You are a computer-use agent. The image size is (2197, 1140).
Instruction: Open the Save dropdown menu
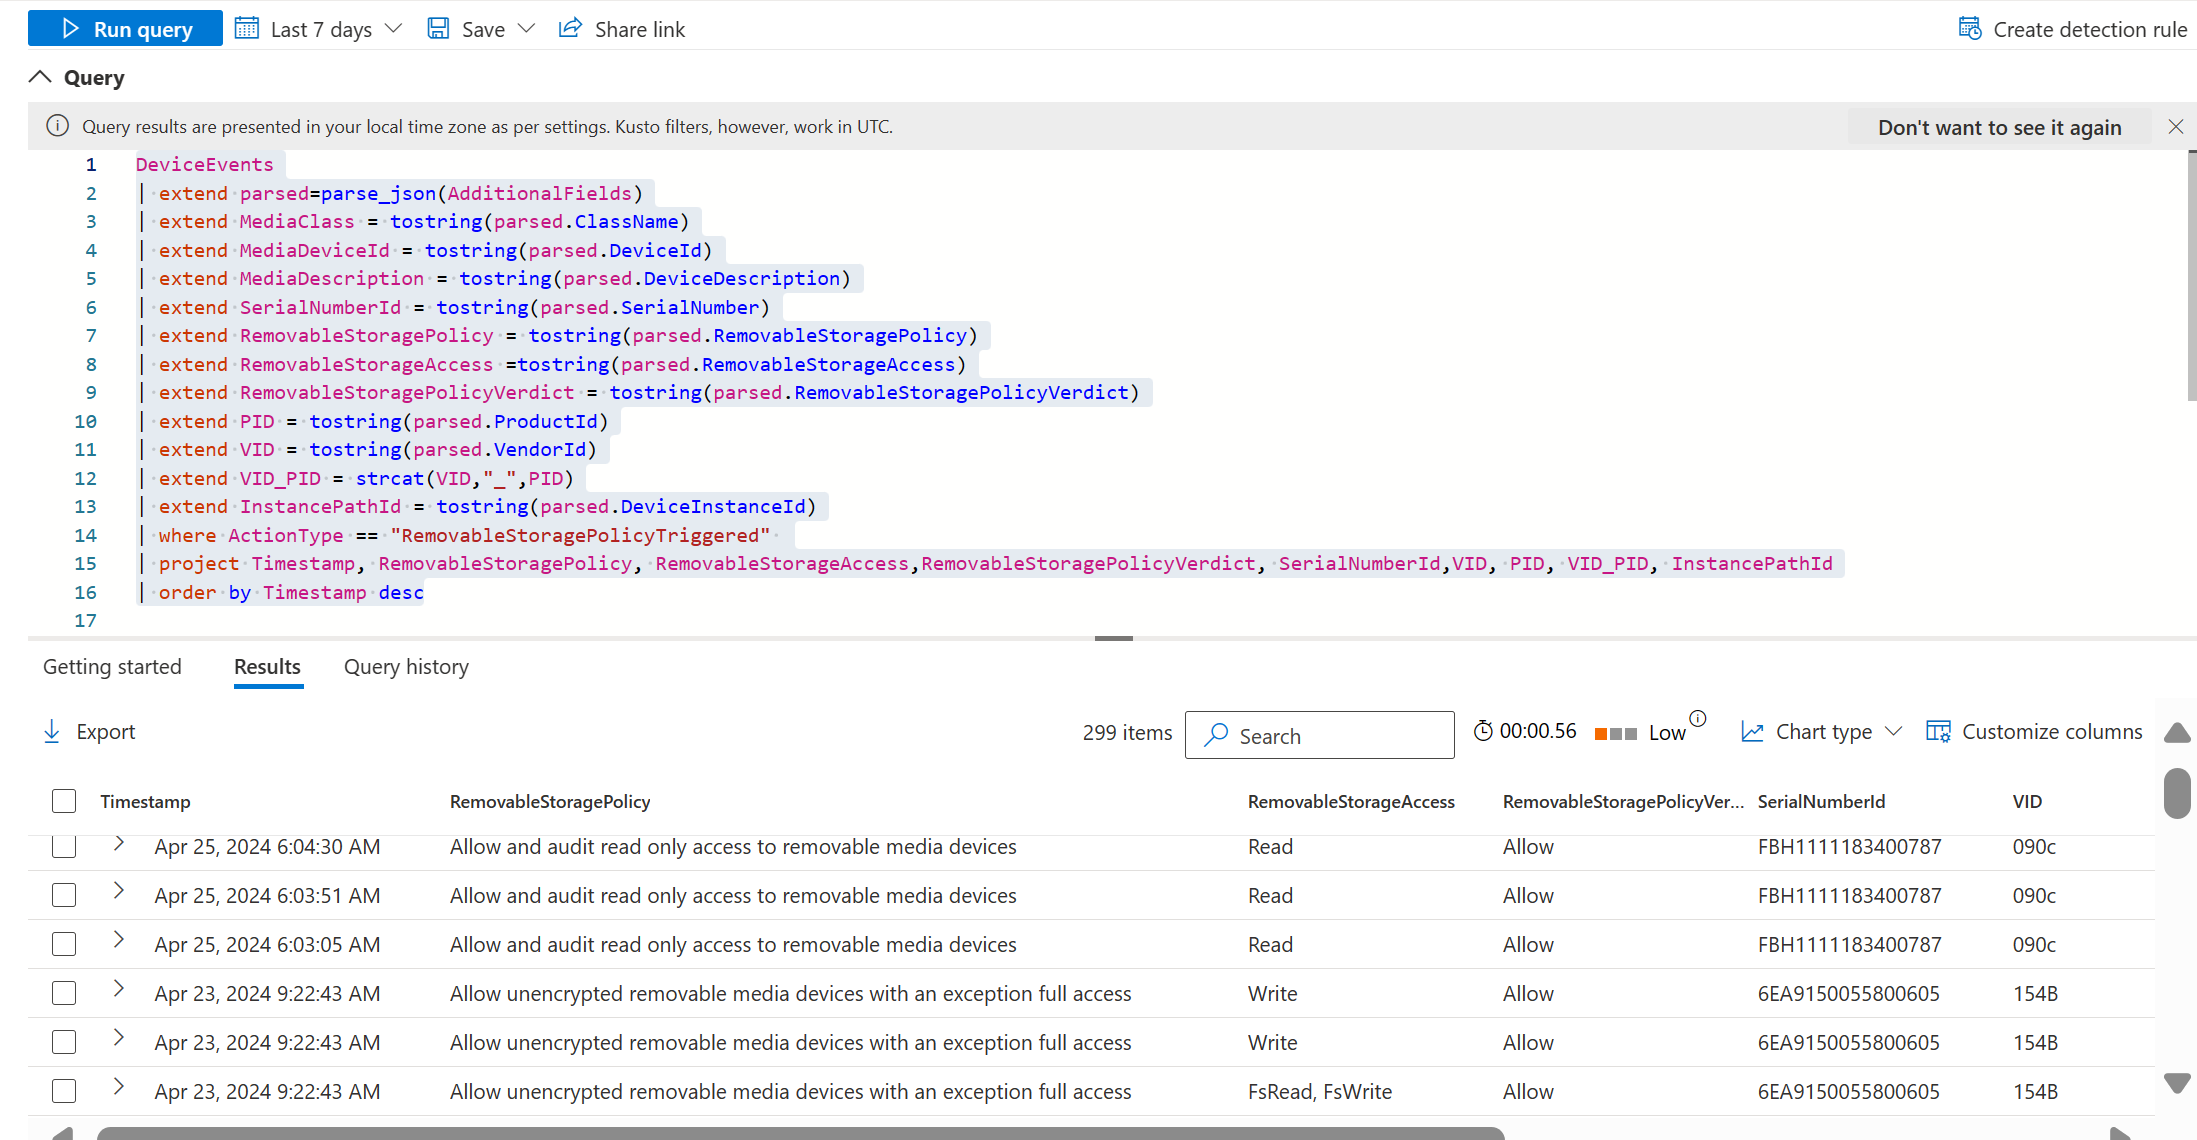(517, 28)
